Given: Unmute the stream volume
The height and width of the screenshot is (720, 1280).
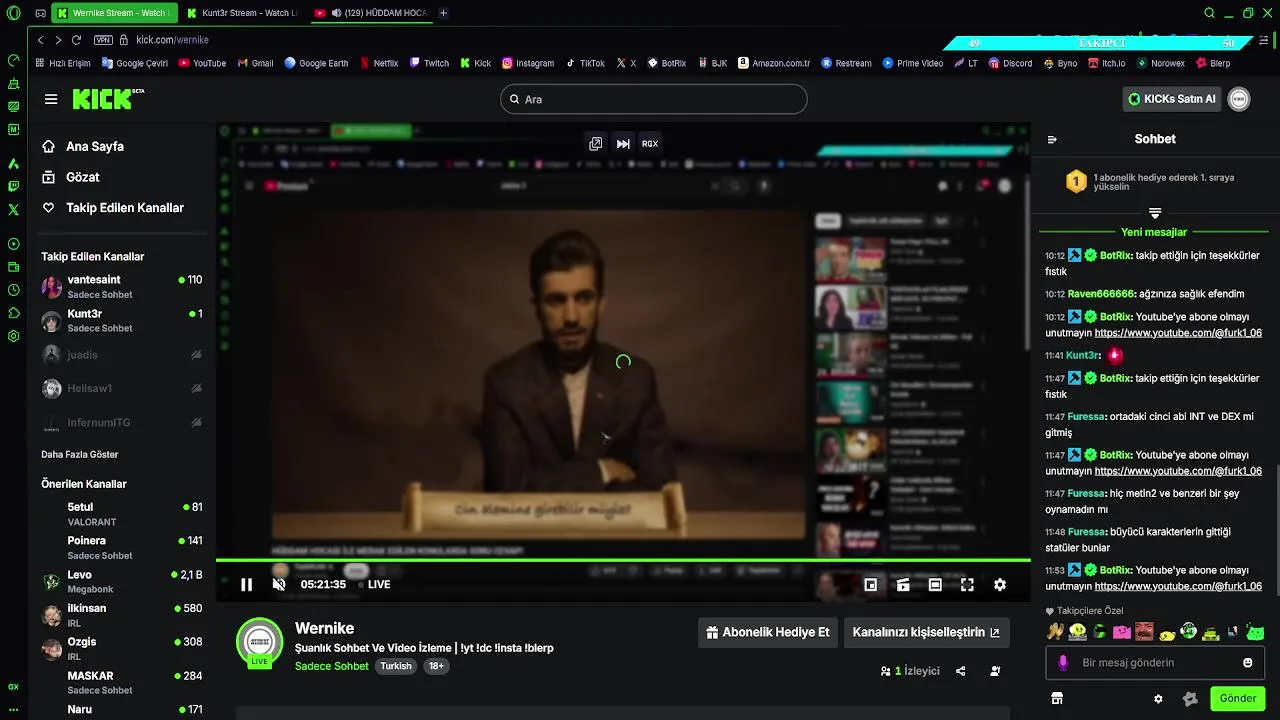Looking at the screenshot, I should (279, 585).
